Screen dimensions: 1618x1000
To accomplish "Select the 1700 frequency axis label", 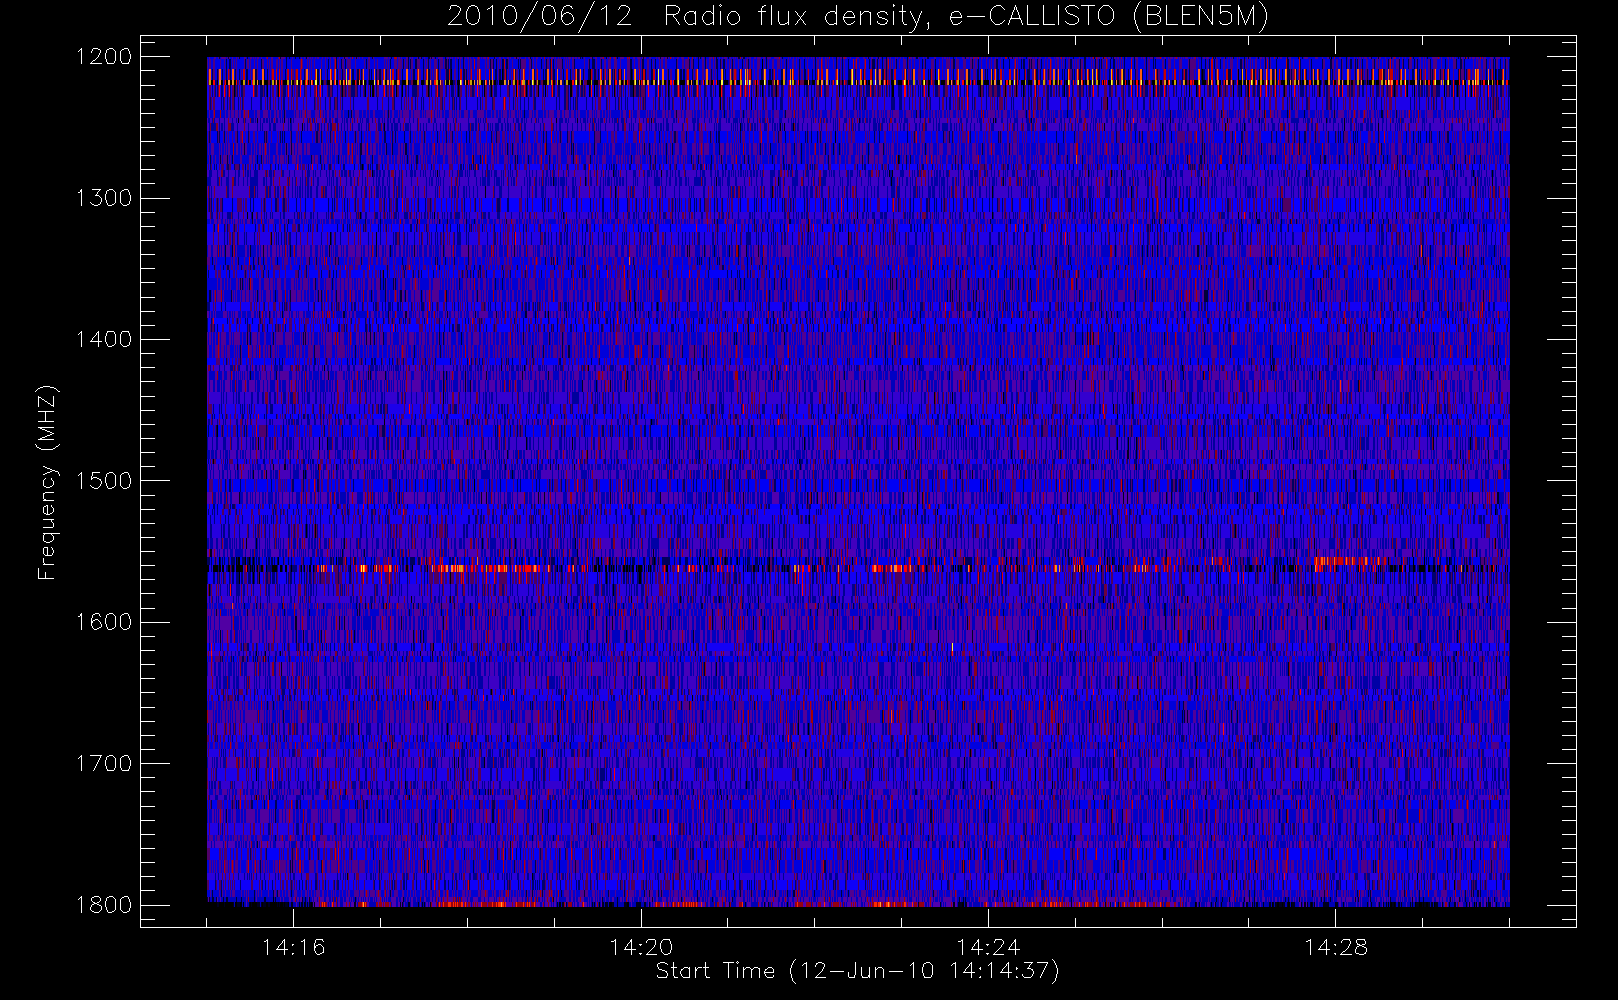I will tap(104, 763).
